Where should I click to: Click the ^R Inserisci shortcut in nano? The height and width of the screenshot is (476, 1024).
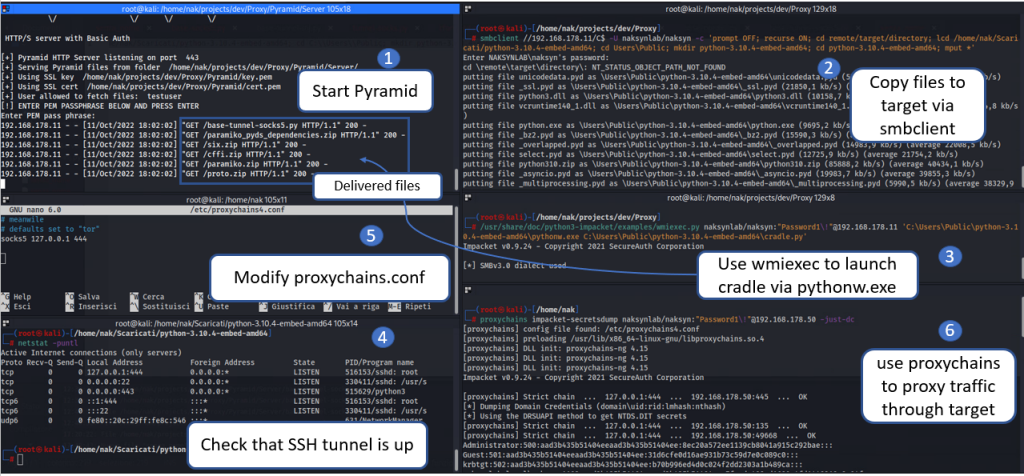coord(89,305)
